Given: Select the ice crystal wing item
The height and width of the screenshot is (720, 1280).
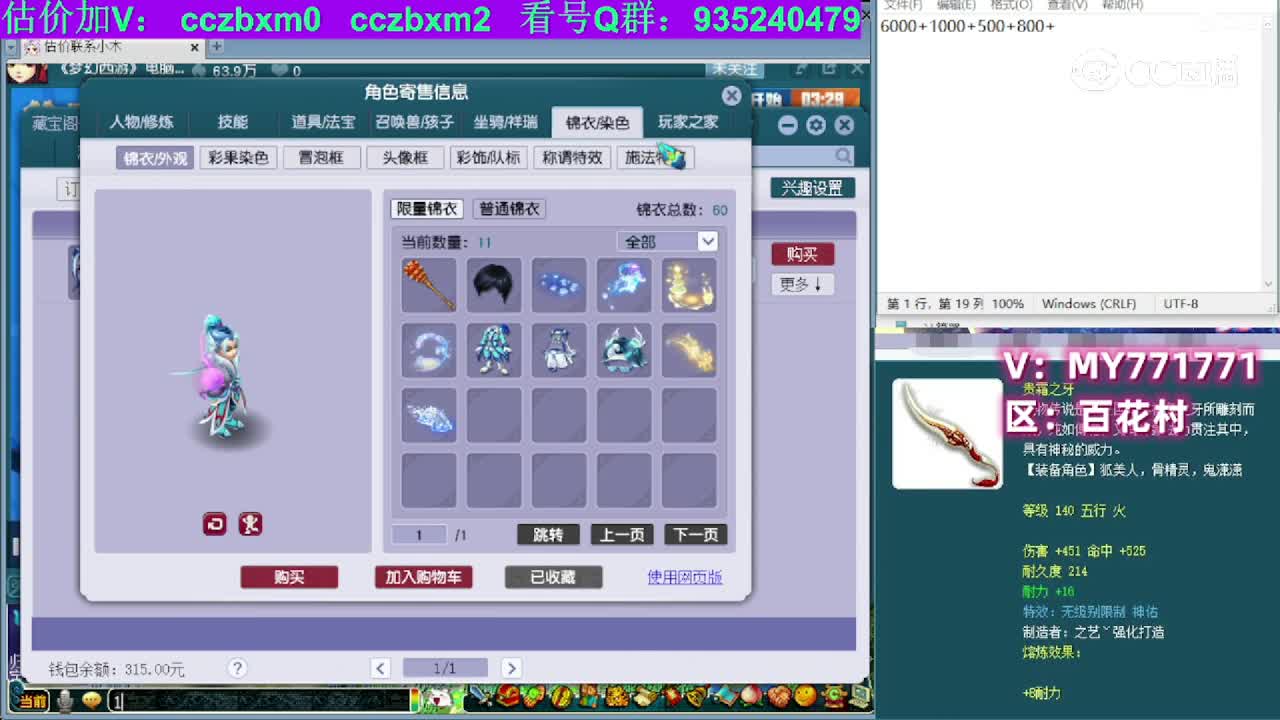Looking at the screenshot, I should pos(429,415).
